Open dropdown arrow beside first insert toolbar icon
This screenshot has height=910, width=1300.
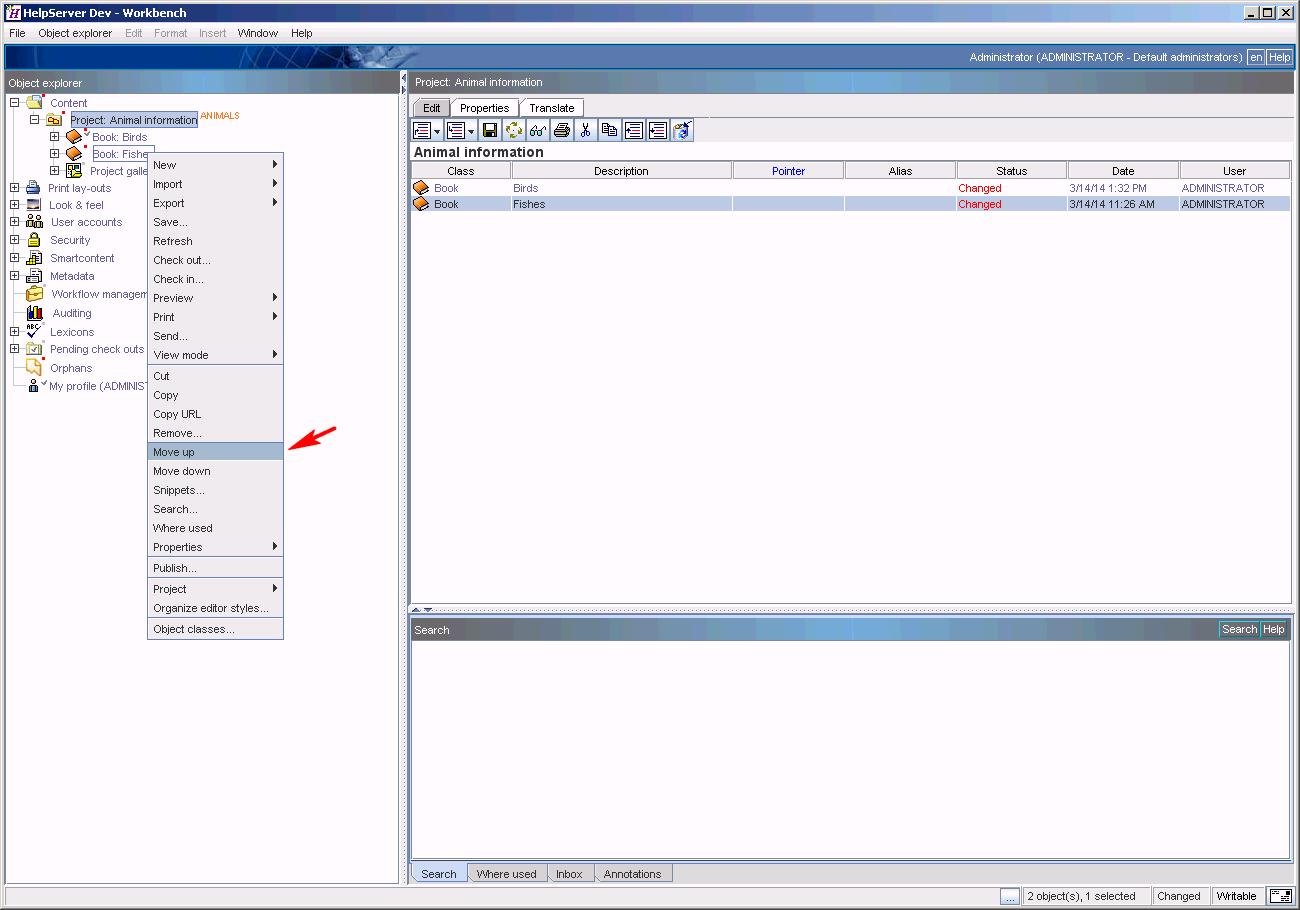437,131
